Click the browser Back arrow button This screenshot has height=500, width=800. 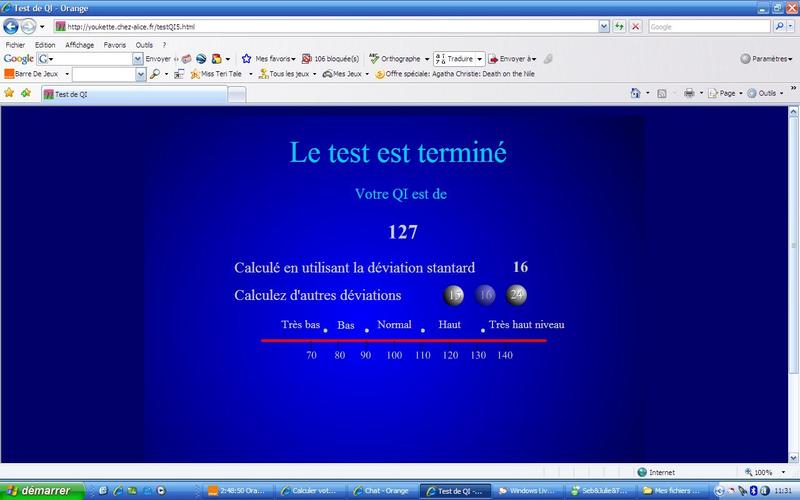[11, 26]
